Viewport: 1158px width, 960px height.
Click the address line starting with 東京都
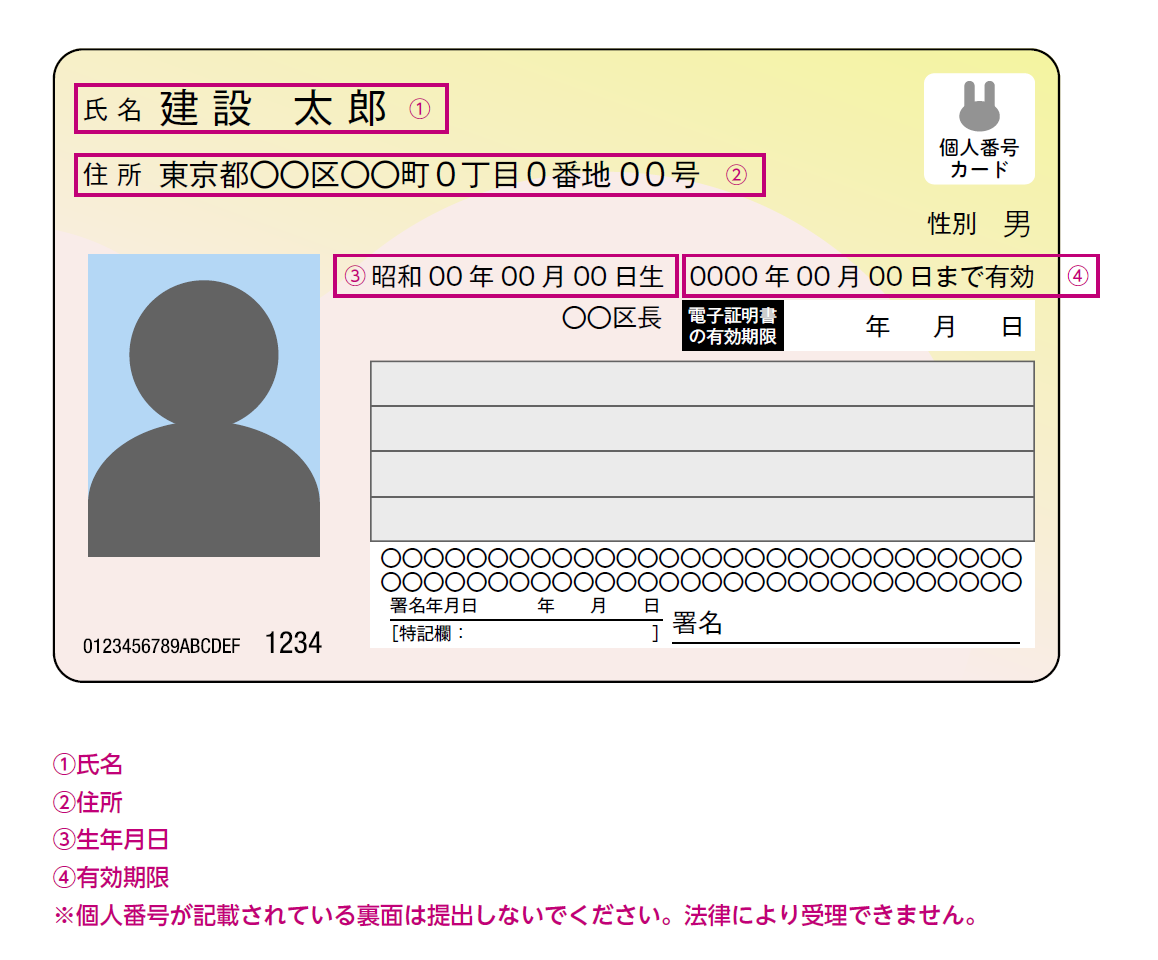(429, 175)
